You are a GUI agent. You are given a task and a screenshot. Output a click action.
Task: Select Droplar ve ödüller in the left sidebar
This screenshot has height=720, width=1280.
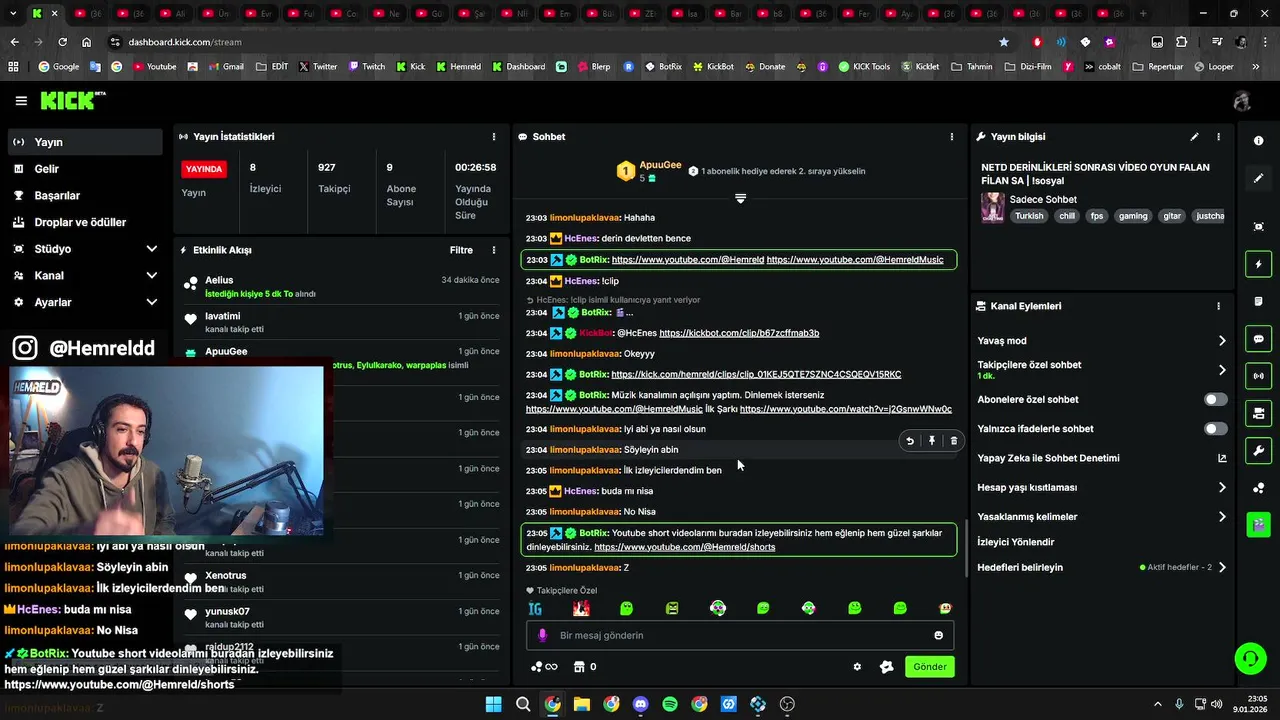click(85, 222)
